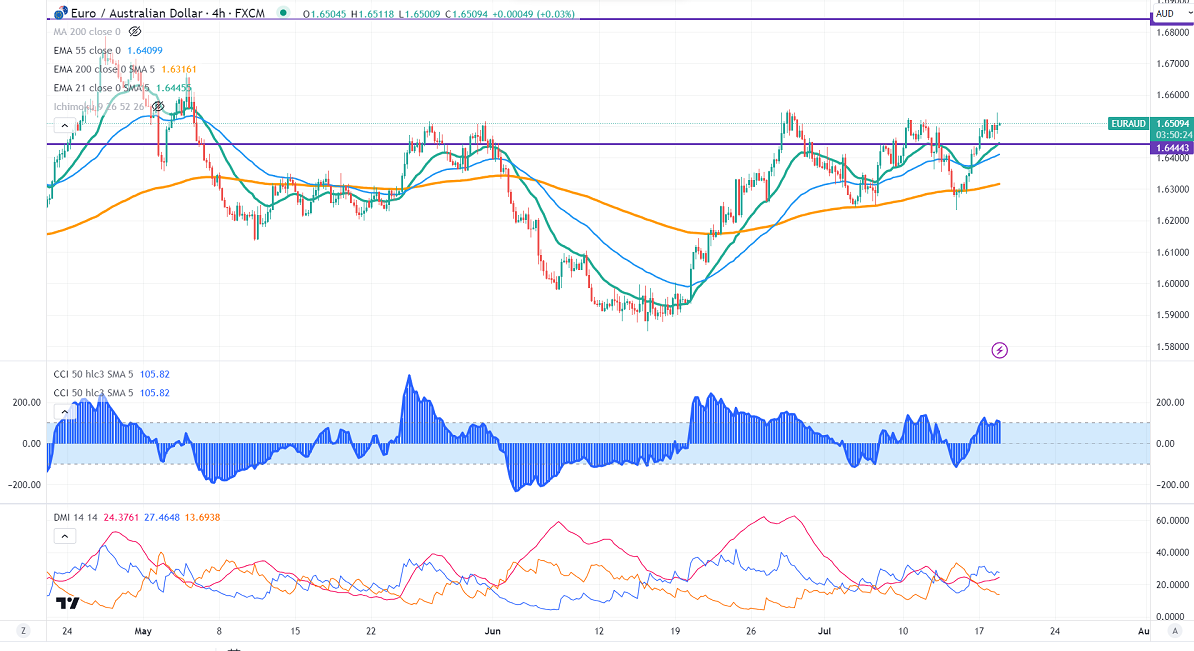Click the 17 date label on time axis
This screenshot has height=651, width=1194.
pyautogui.click(x=979, y=631)
